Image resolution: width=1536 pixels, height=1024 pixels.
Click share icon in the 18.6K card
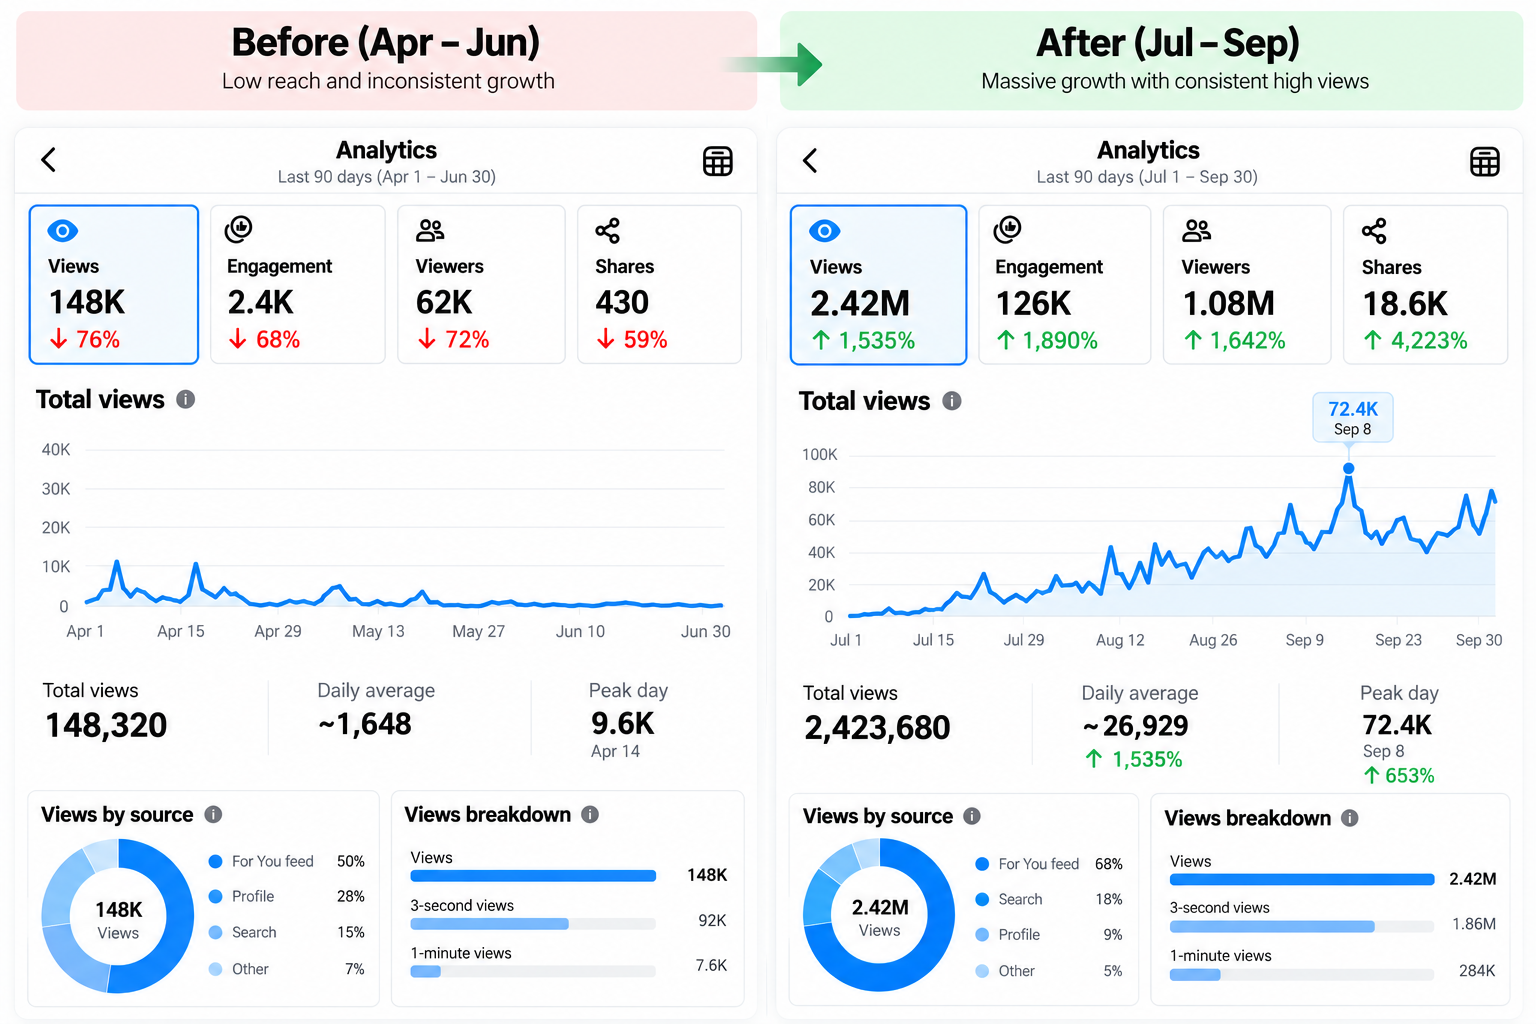click(1374, 231)
